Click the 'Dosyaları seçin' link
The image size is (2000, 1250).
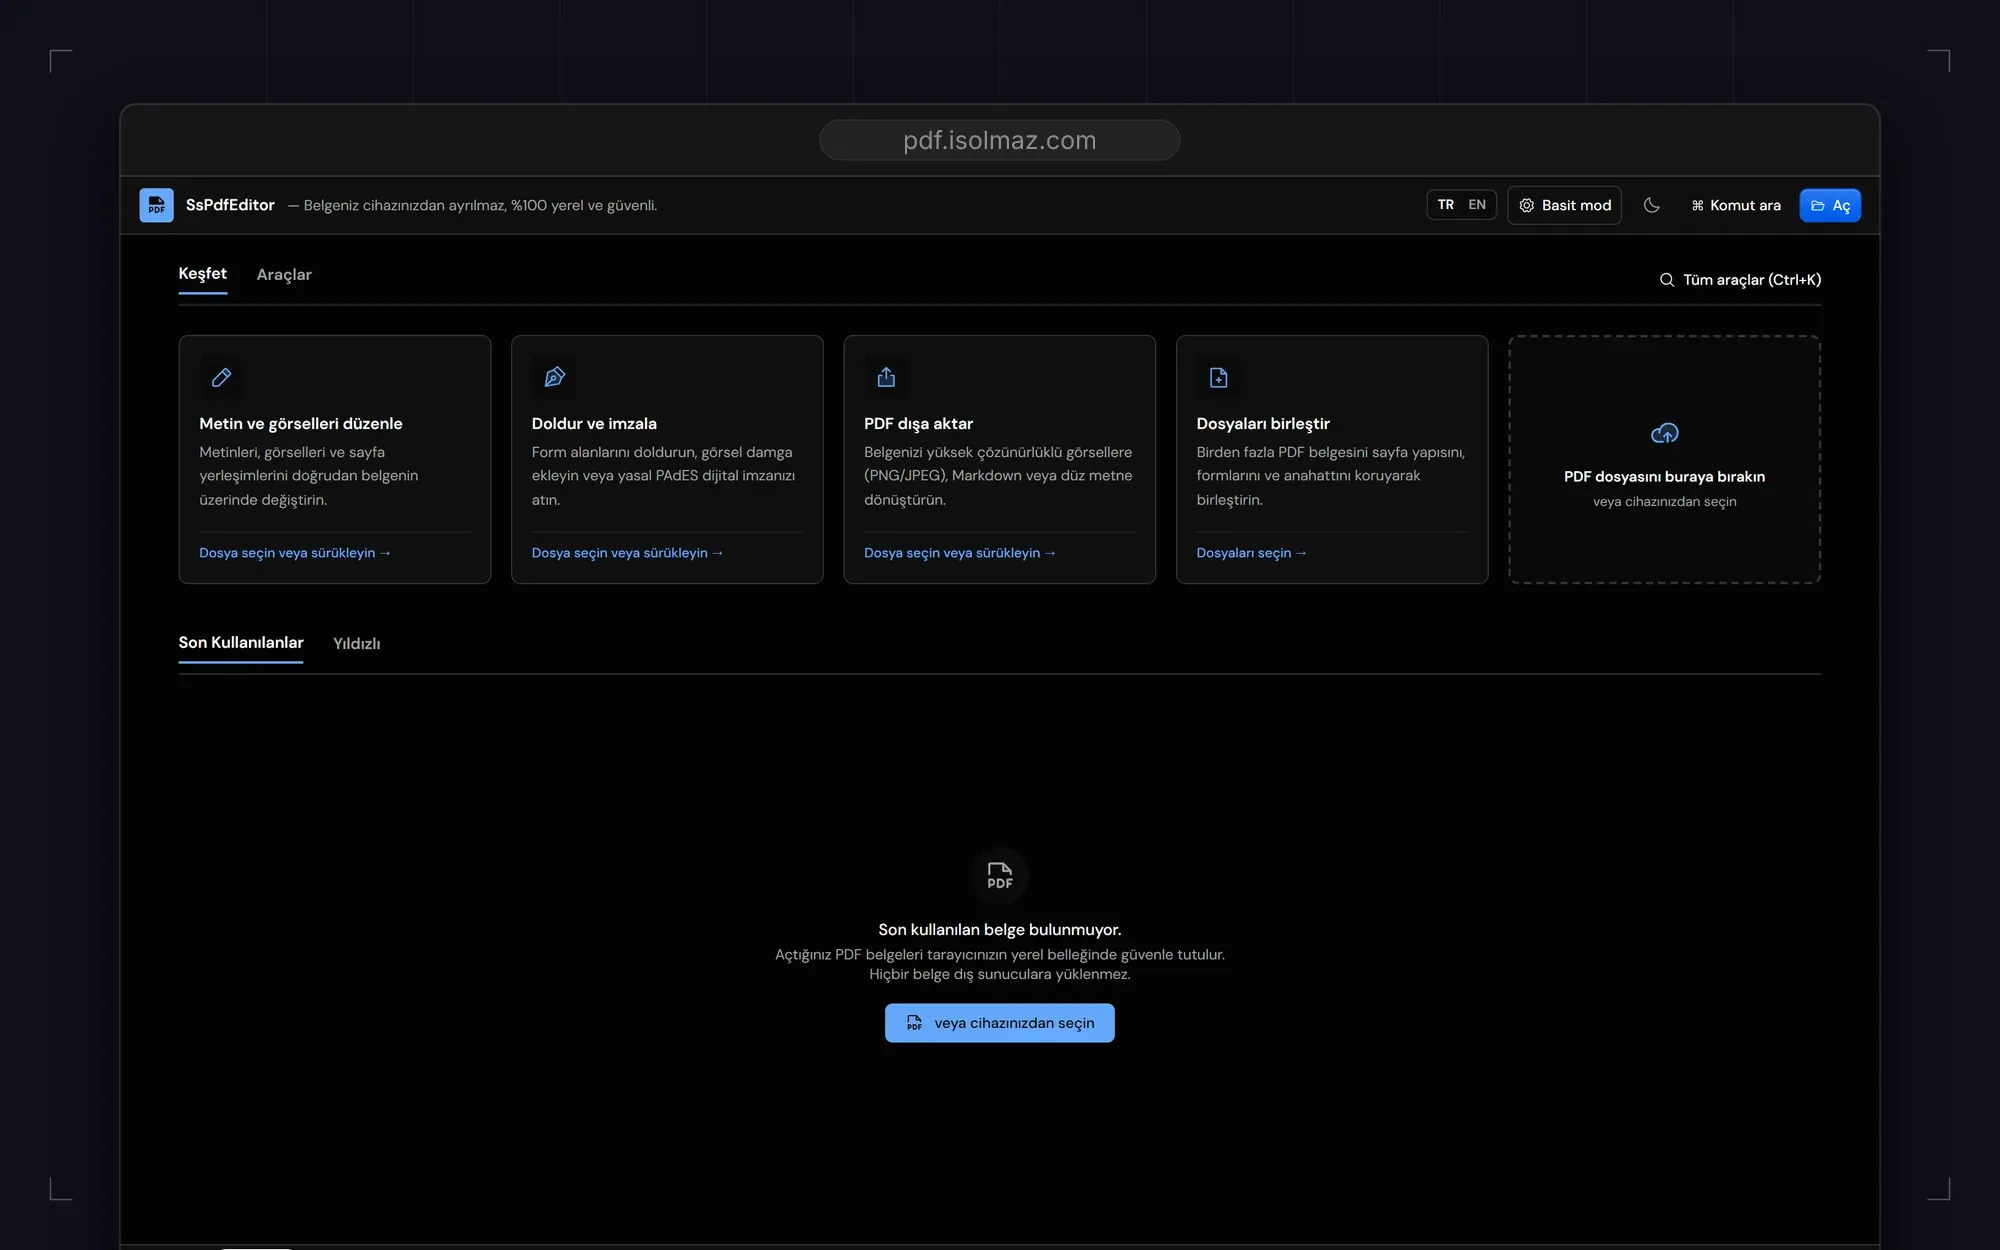(x=1251, y=553)
